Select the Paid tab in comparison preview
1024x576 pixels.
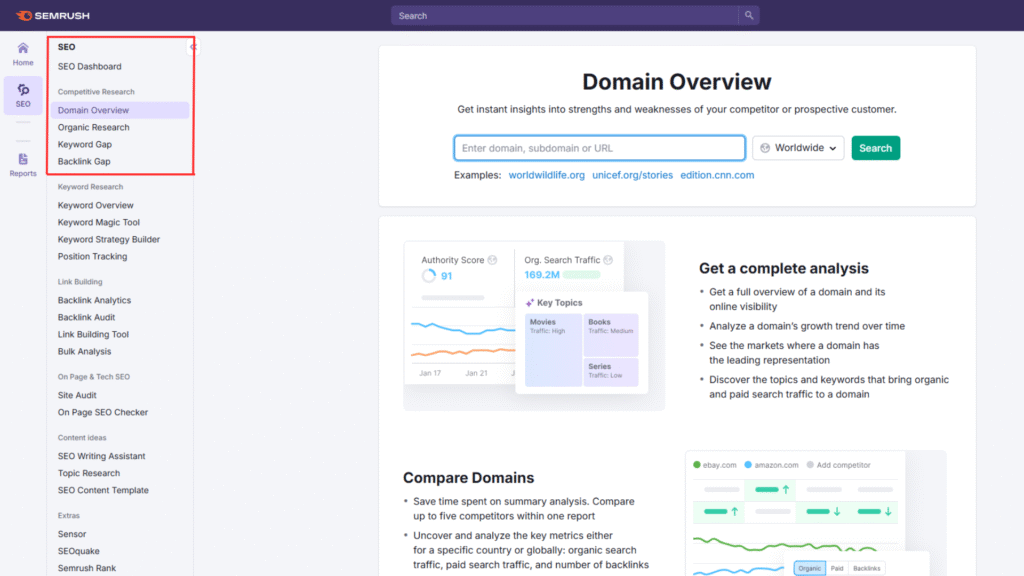coord(837,568)
